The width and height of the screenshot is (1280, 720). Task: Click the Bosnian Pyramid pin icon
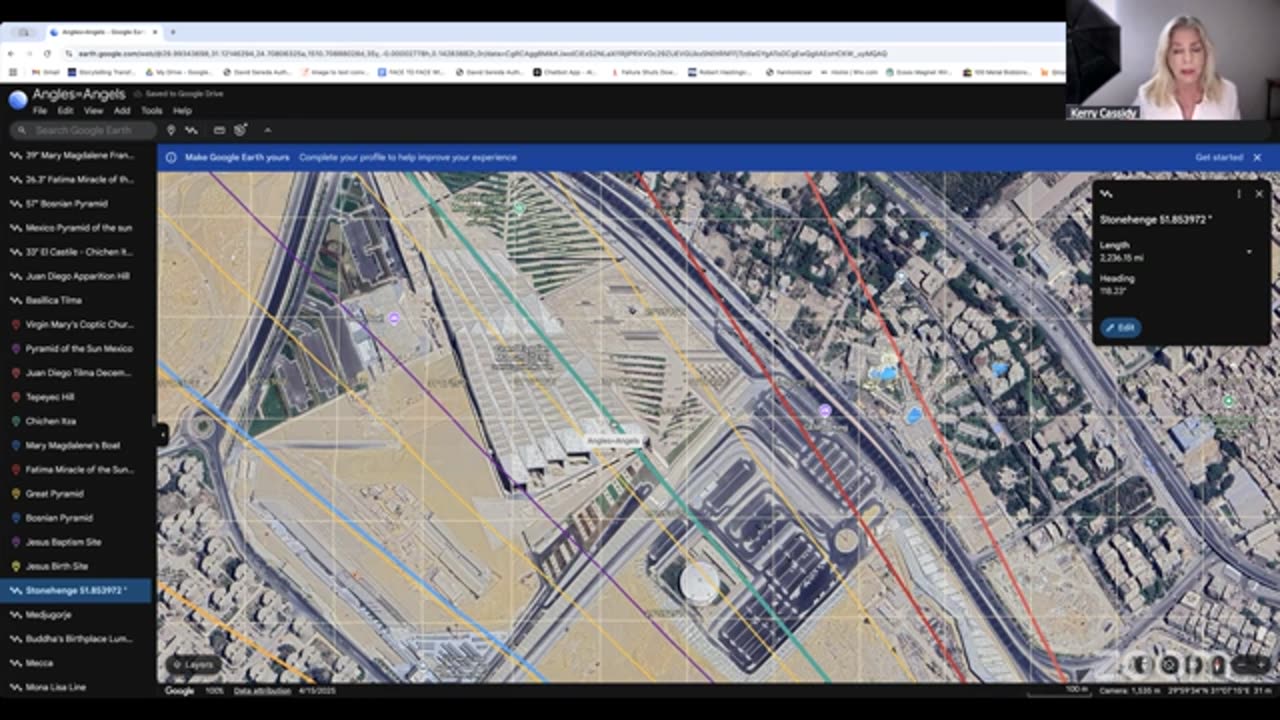tap(15, 518)
